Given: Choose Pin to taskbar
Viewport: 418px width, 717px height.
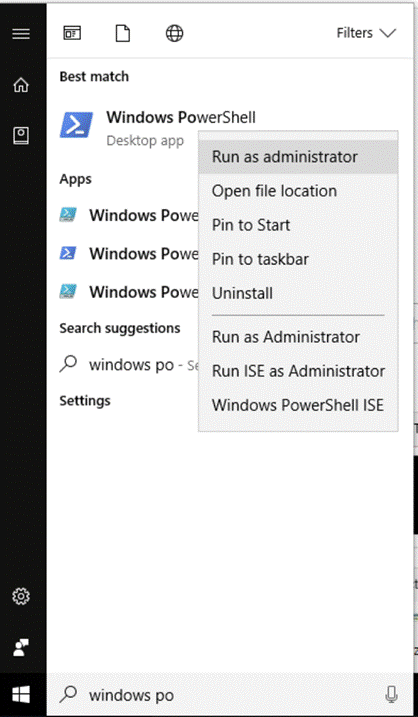Looking at the screenshot, I should coord(298,259).
